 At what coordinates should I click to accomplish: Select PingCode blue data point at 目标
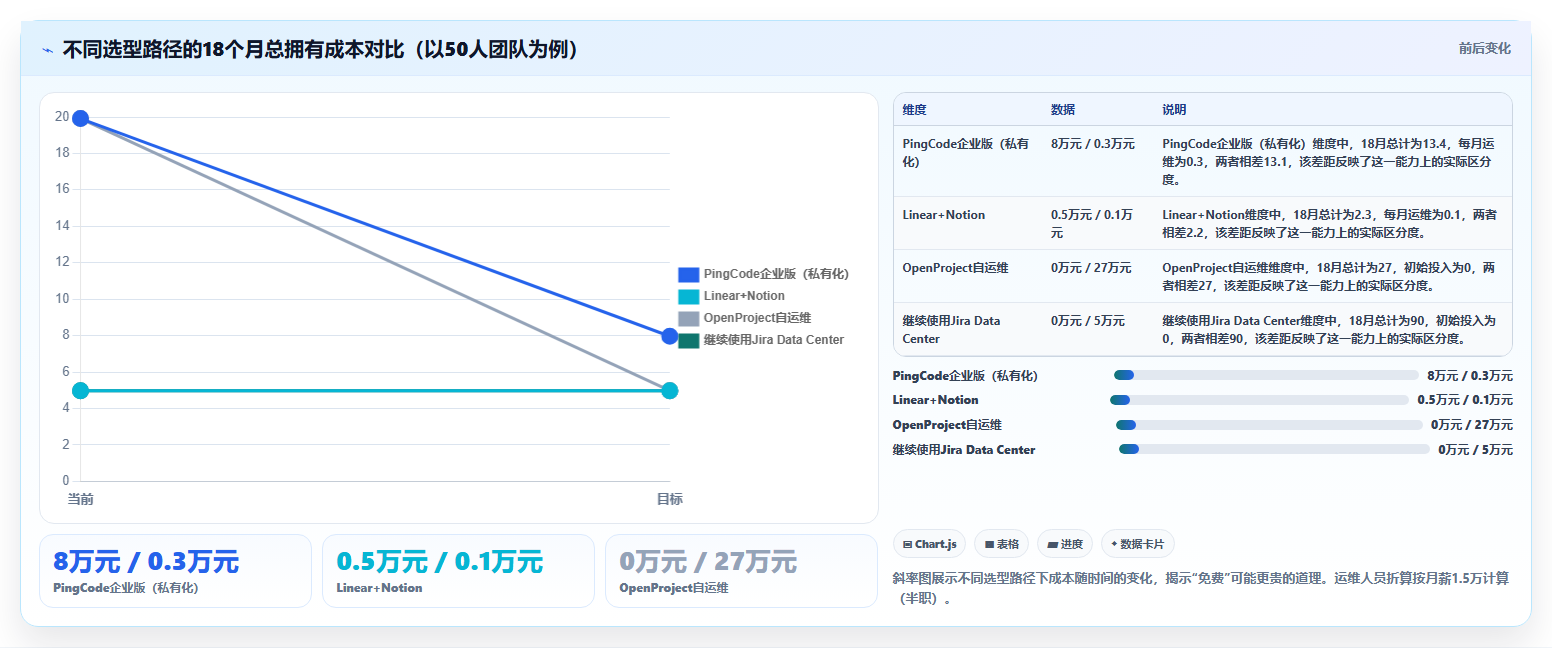pos(670,336)
